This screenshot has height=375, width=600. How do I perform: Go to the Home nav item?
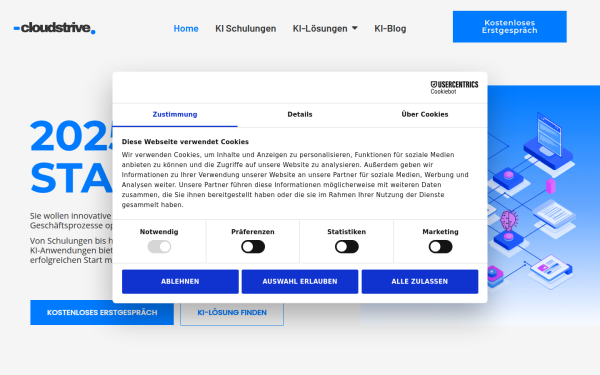(x=186, y=29)
